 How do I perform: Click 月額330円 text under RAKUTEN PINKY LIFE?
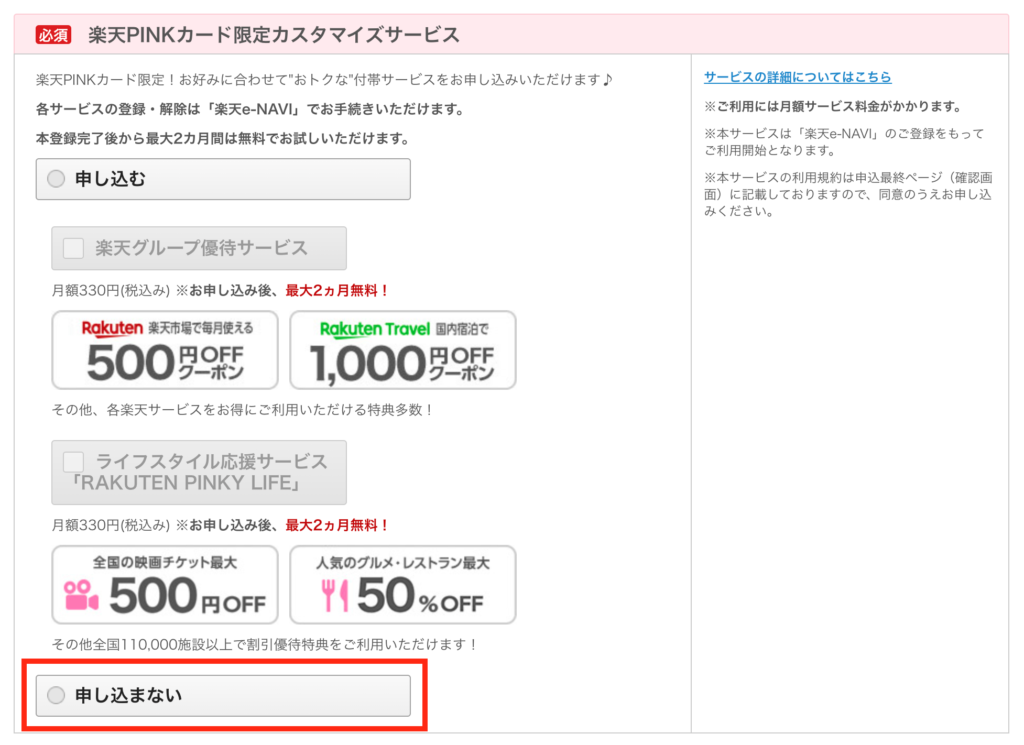click(111, 525)
